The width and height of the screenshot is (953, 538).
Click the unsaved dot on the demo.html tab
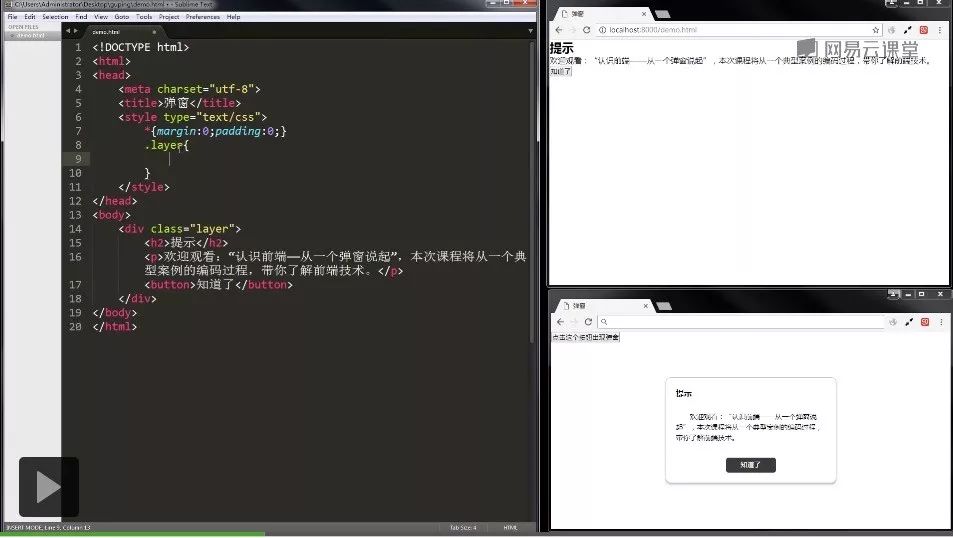tap(154, 32)
